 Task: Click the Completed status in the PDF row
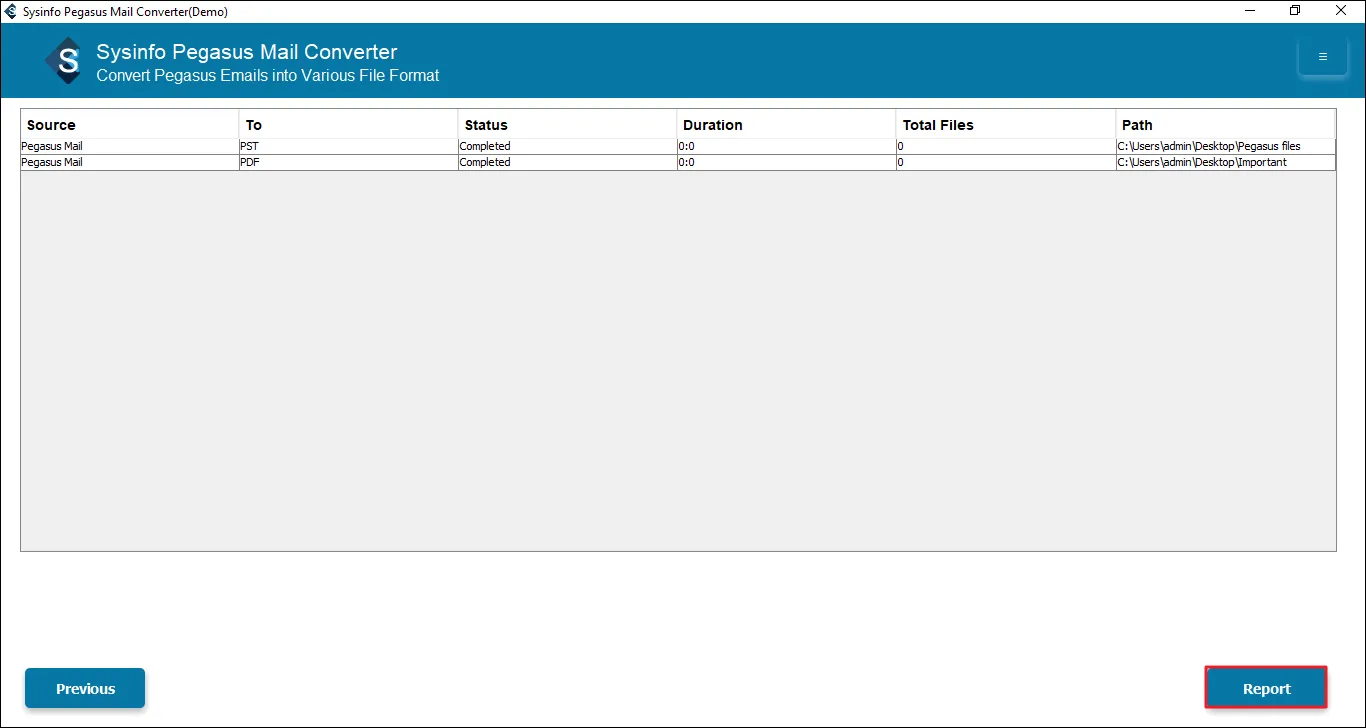568,162
